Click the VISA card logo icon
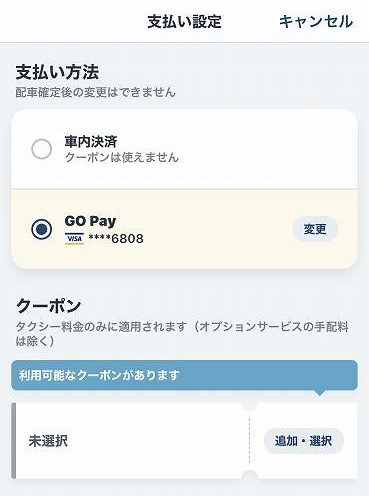This screenshot has height=496, width=369. (74, 239)
